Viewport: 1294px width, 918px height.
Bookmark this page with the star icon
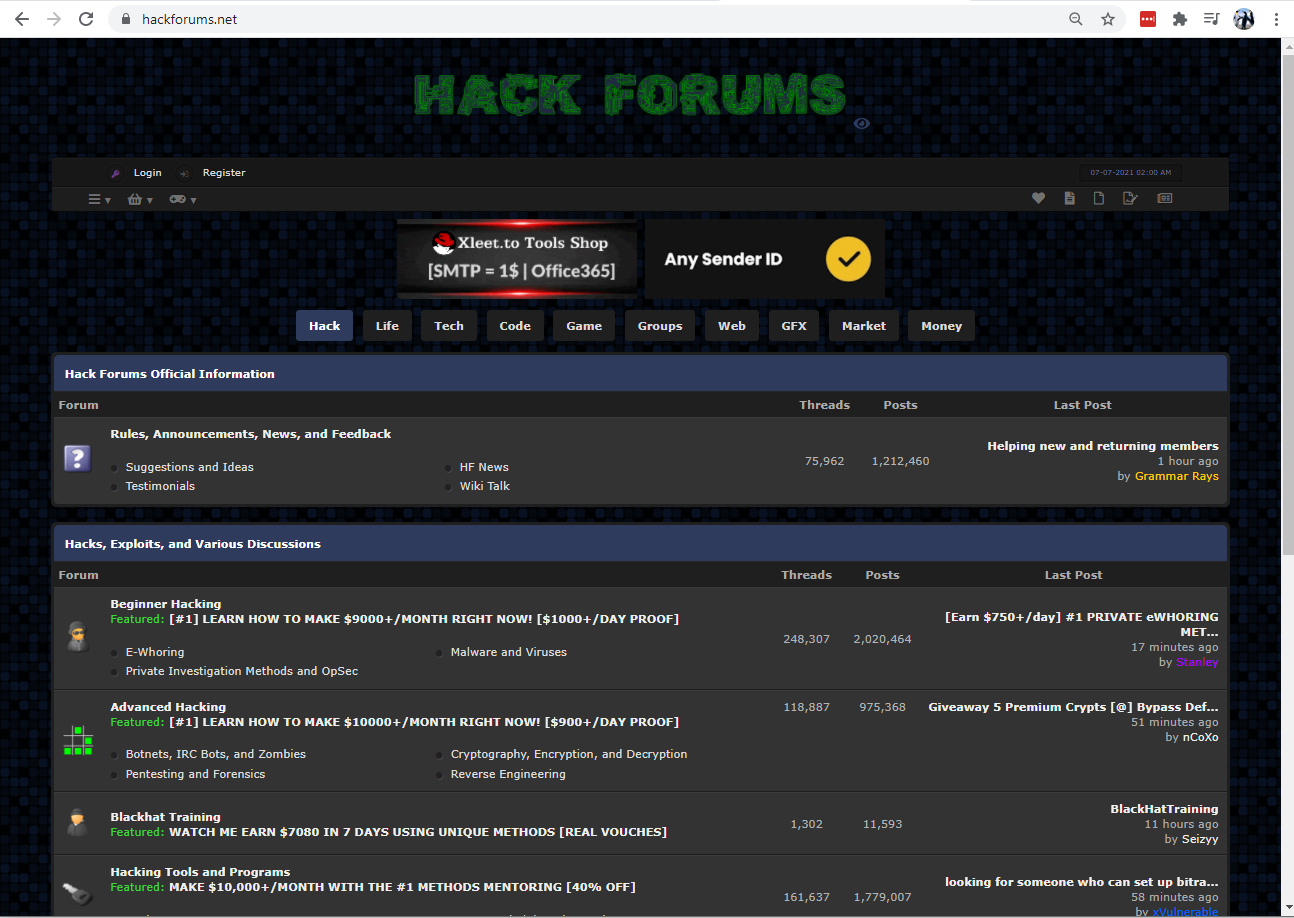pos(1108,19)
